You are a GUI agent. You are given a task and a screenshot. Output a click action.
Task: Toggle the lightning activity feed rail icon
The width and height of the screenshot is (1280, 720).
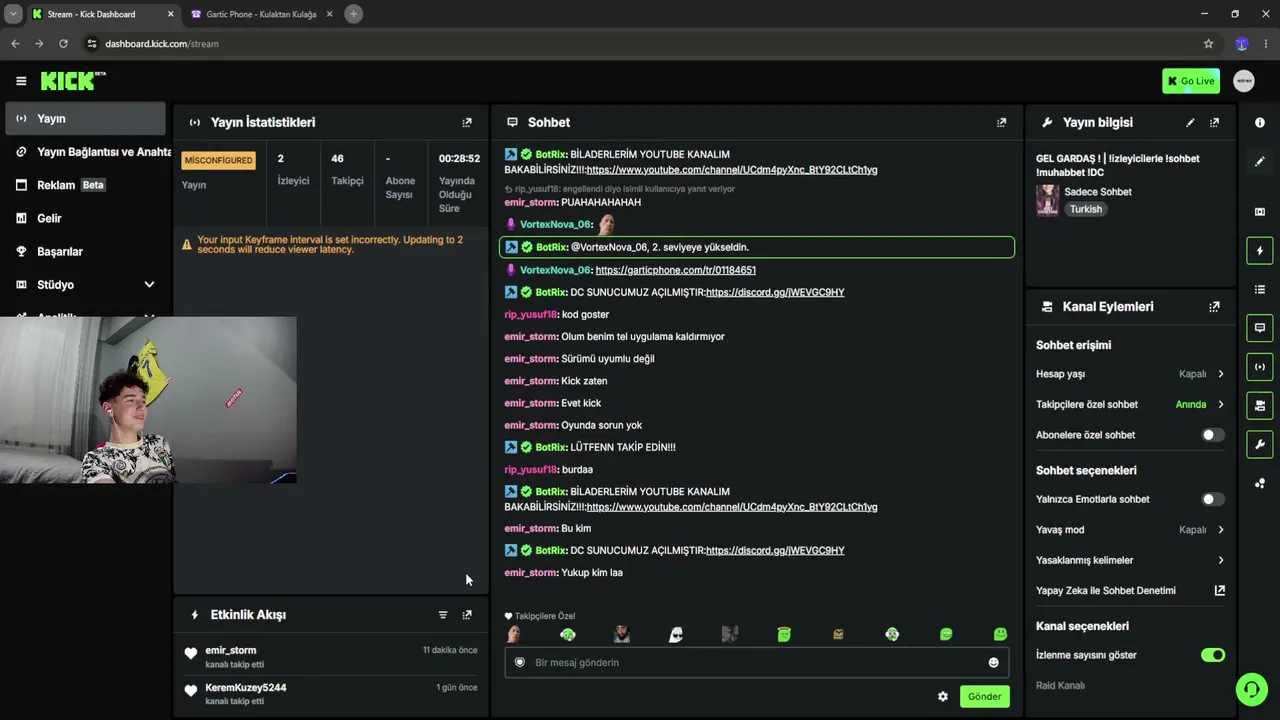(x=1260, y=250)
